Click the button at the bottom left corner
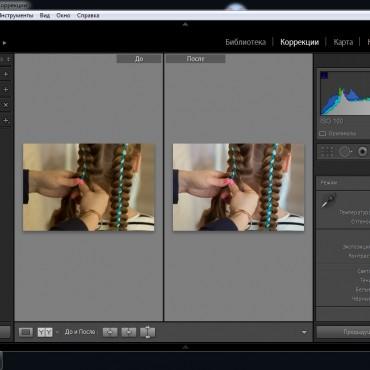The height and width of the screenshot is (370, 370). (x=5, y=332)
